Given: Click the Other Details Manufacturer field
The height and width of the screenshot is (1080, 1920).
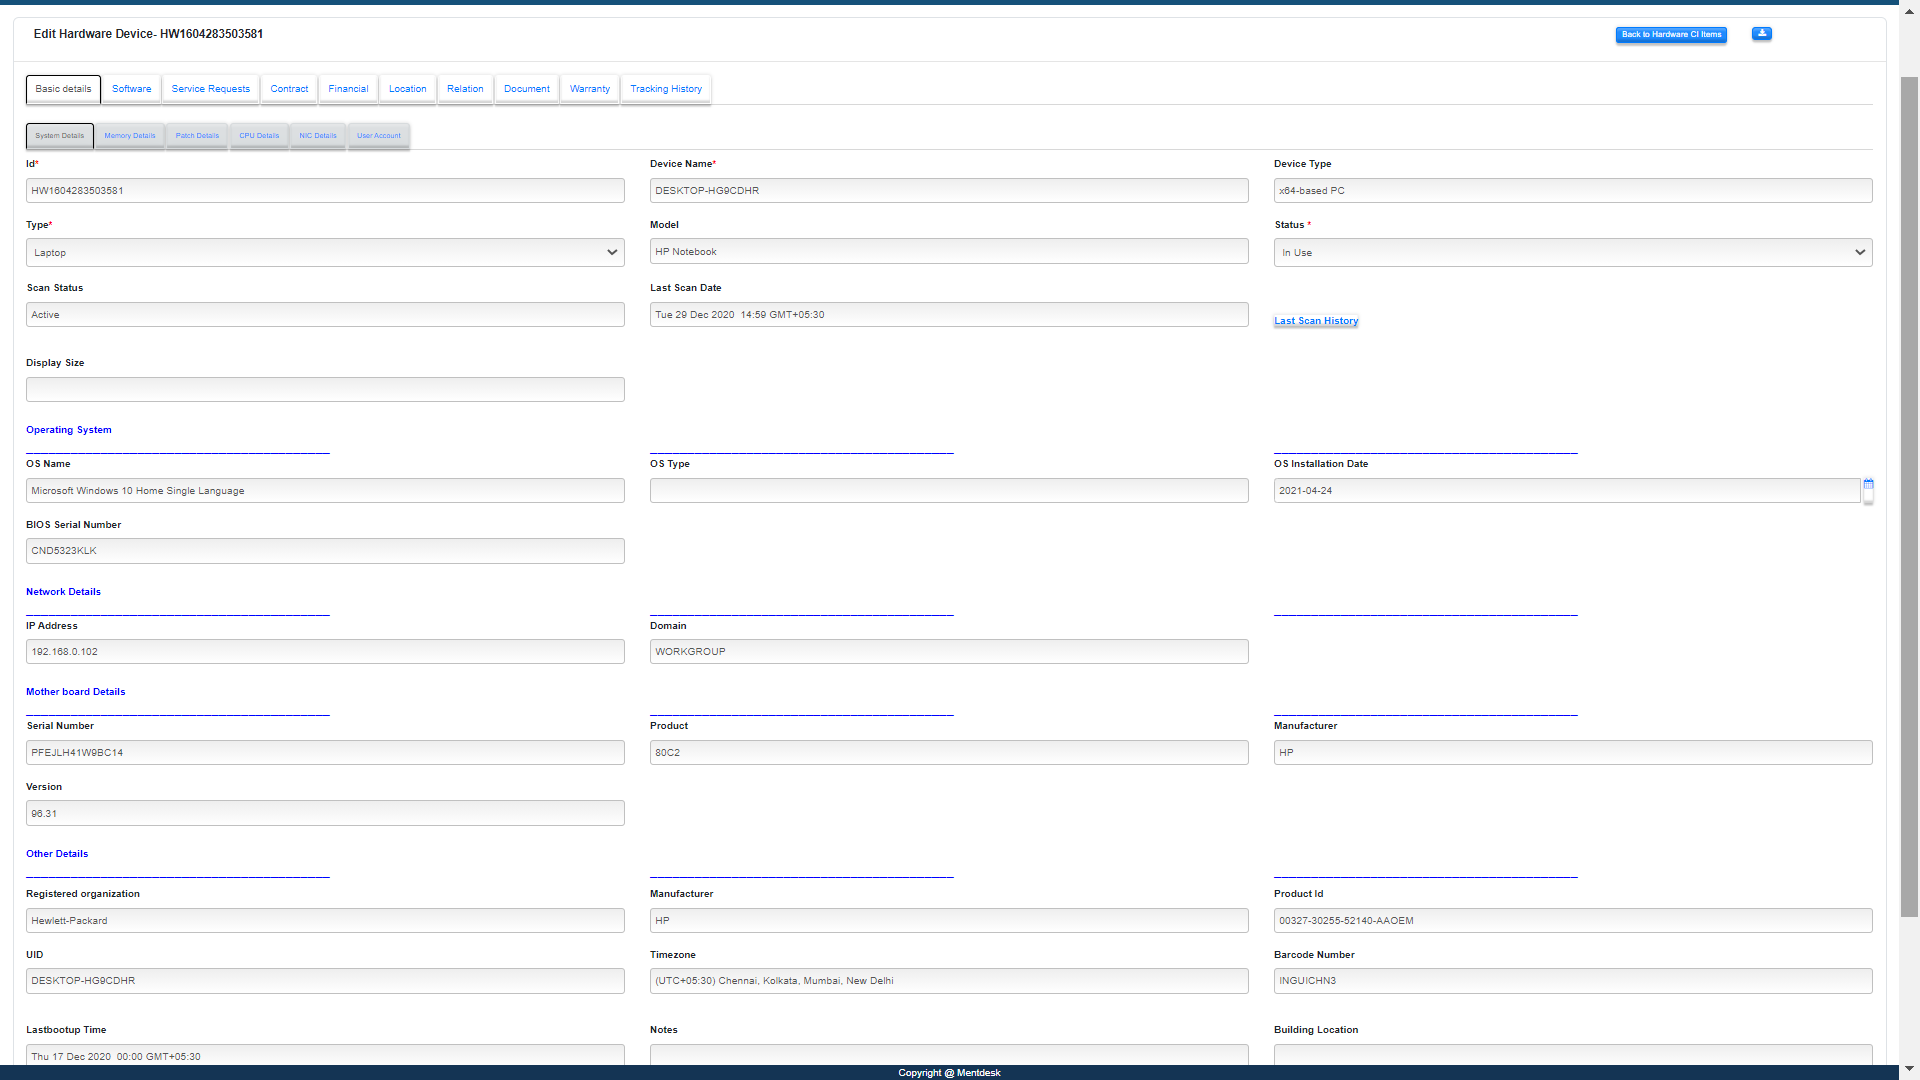Looking at the screenshot, I should click(x=949, y=921).
